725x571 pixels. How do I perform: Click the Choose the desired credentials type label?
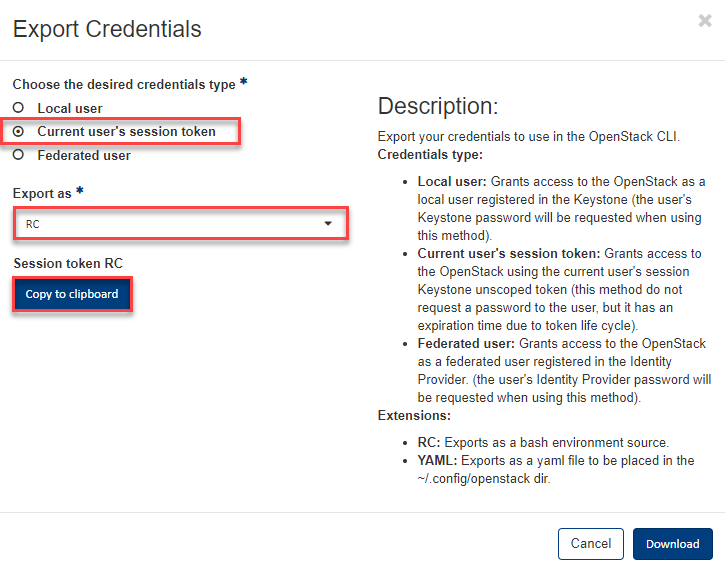click(x=124, y=85)
